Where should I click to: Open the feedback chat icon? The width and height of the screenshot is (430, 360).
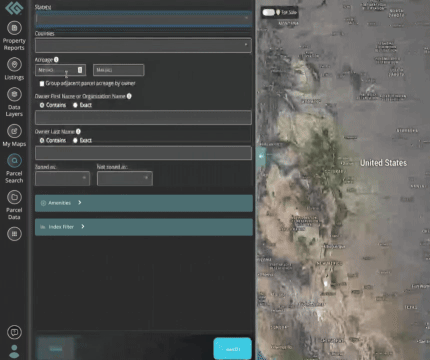click(14, 332)
